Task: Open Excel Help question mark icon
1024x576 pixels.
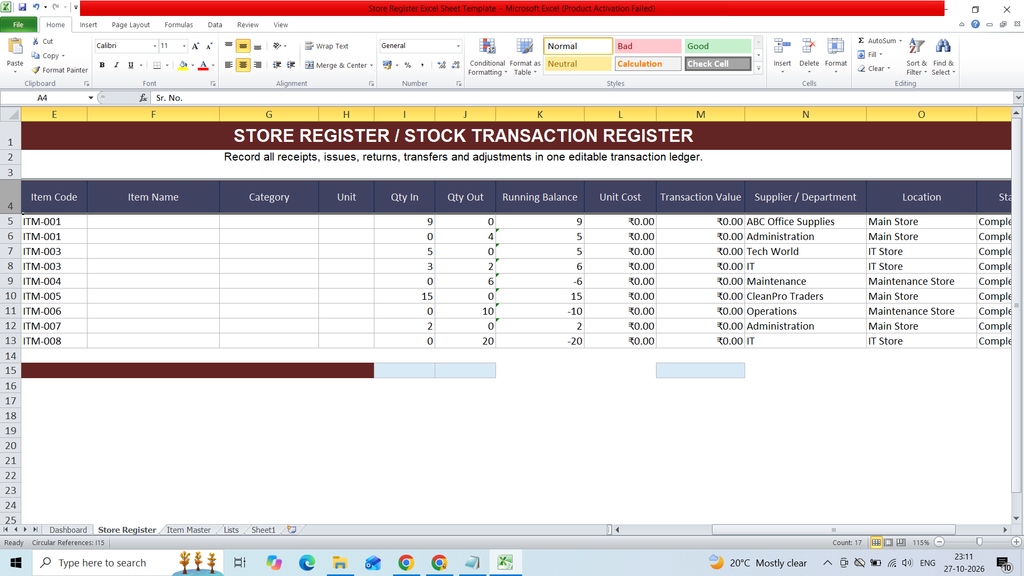Action: pos(975,24)
